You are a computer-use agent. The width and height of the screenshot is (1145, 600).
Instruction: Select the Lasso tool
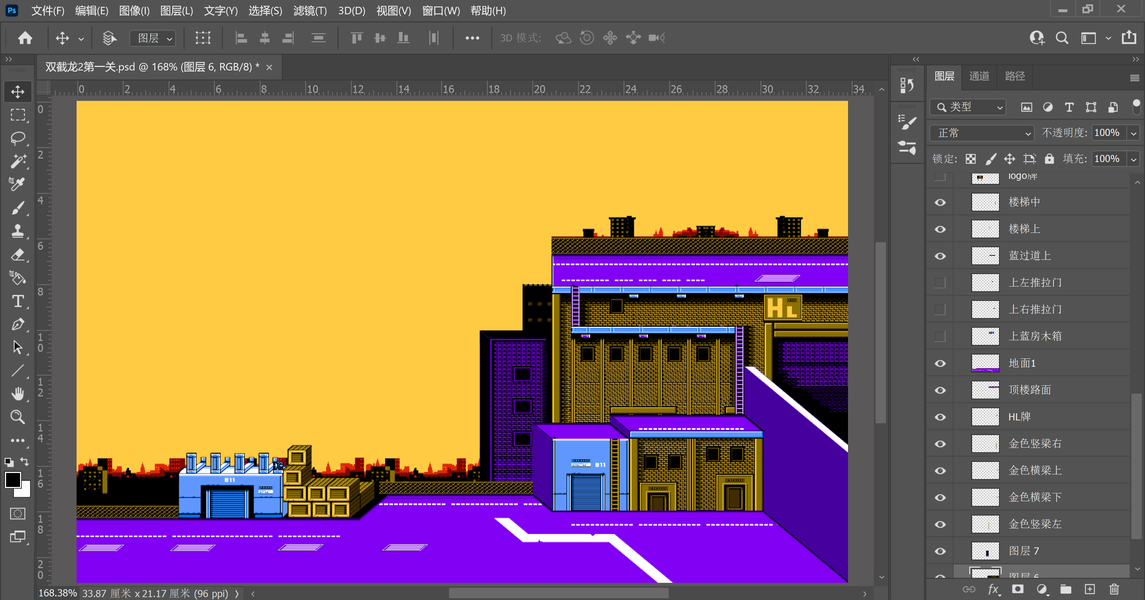pyautogui.click(x=18, y=138)
